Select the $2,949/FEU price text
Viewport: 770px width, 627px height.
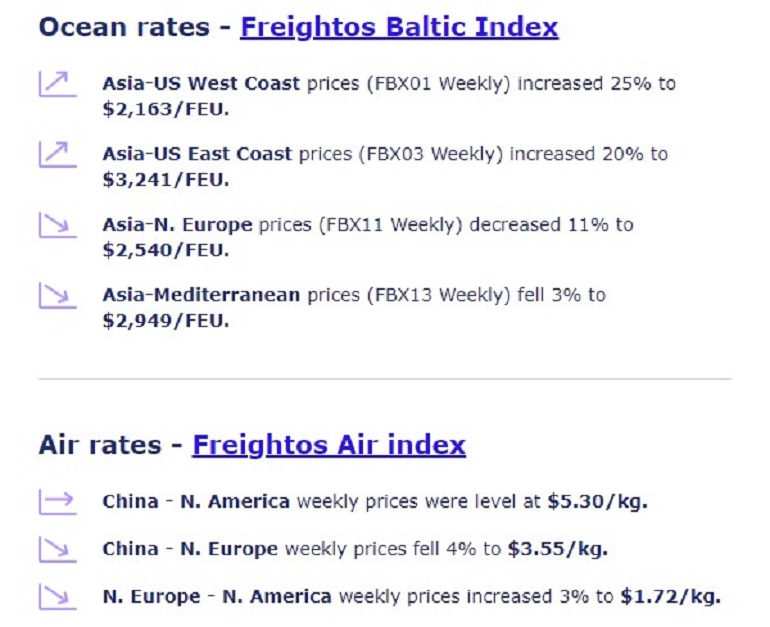(166, 321)
